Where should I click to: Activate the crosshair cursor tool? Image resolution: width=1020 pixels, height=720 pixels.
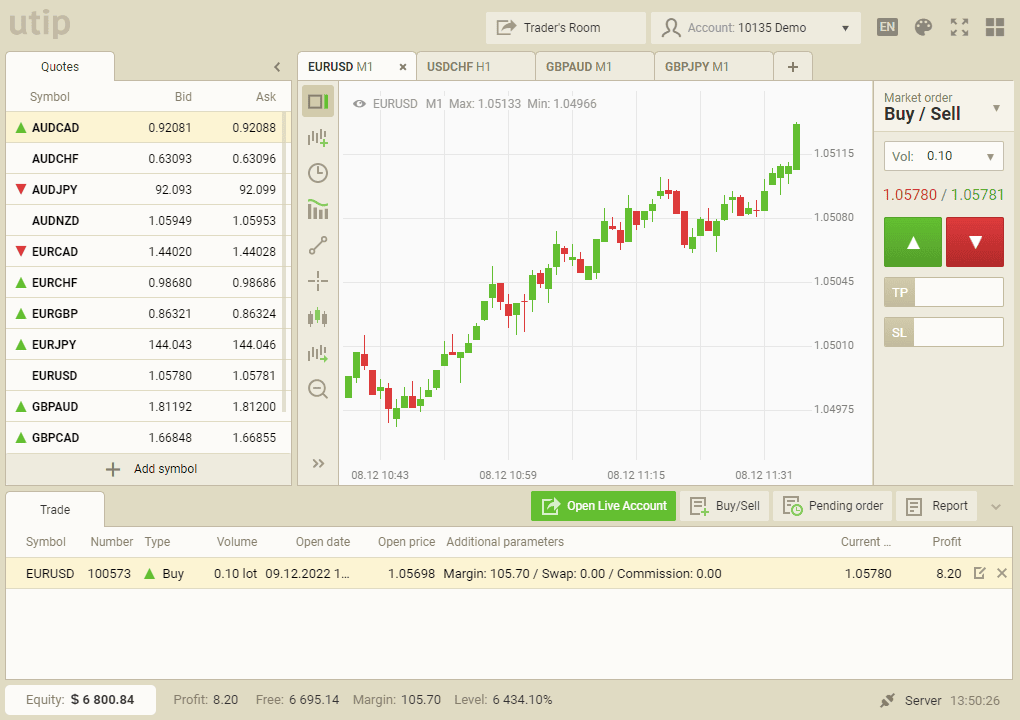(x=317, y=281)
